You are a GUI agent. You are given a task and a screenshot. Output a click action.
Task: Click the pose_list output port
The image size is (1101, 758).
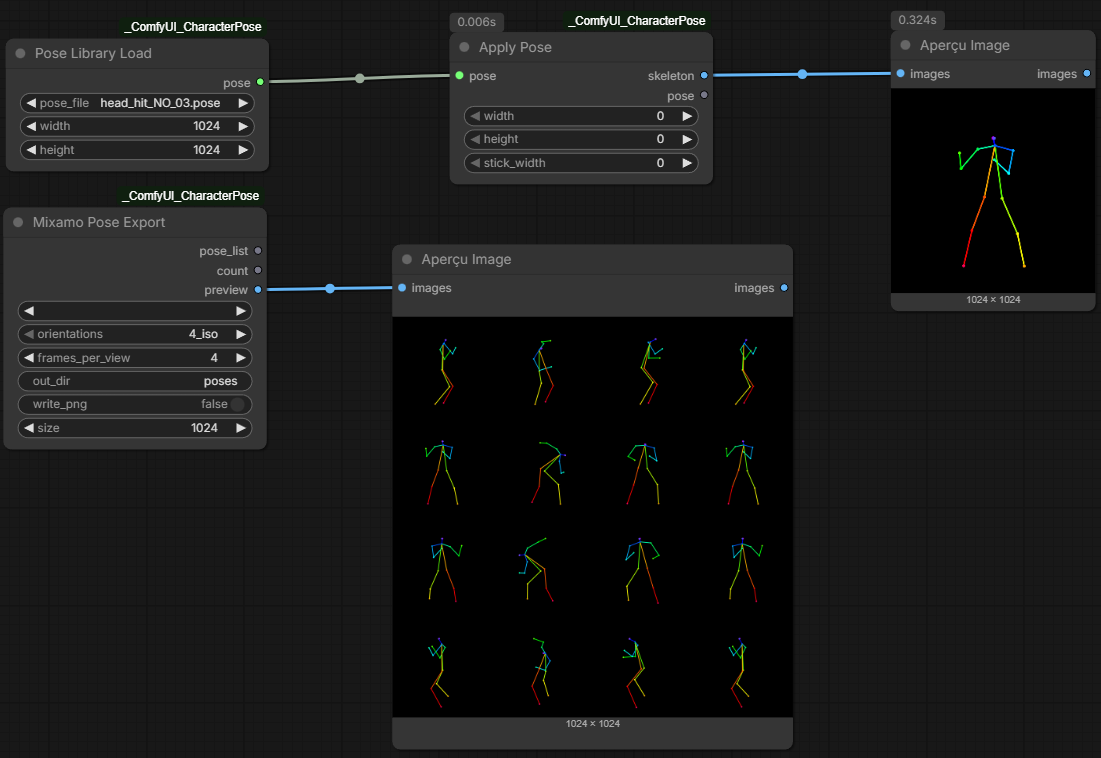point(258,251)
